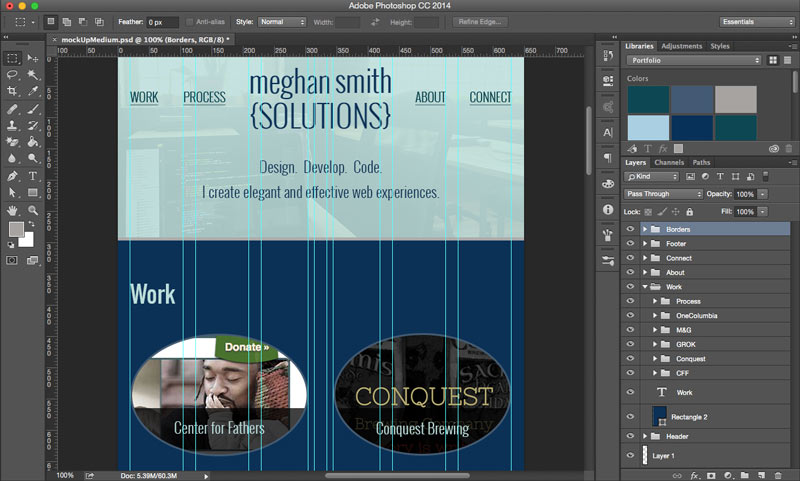This screenshot has width=800, height=481.
Task: Select the Lasso tool
Action: (12, 75)
